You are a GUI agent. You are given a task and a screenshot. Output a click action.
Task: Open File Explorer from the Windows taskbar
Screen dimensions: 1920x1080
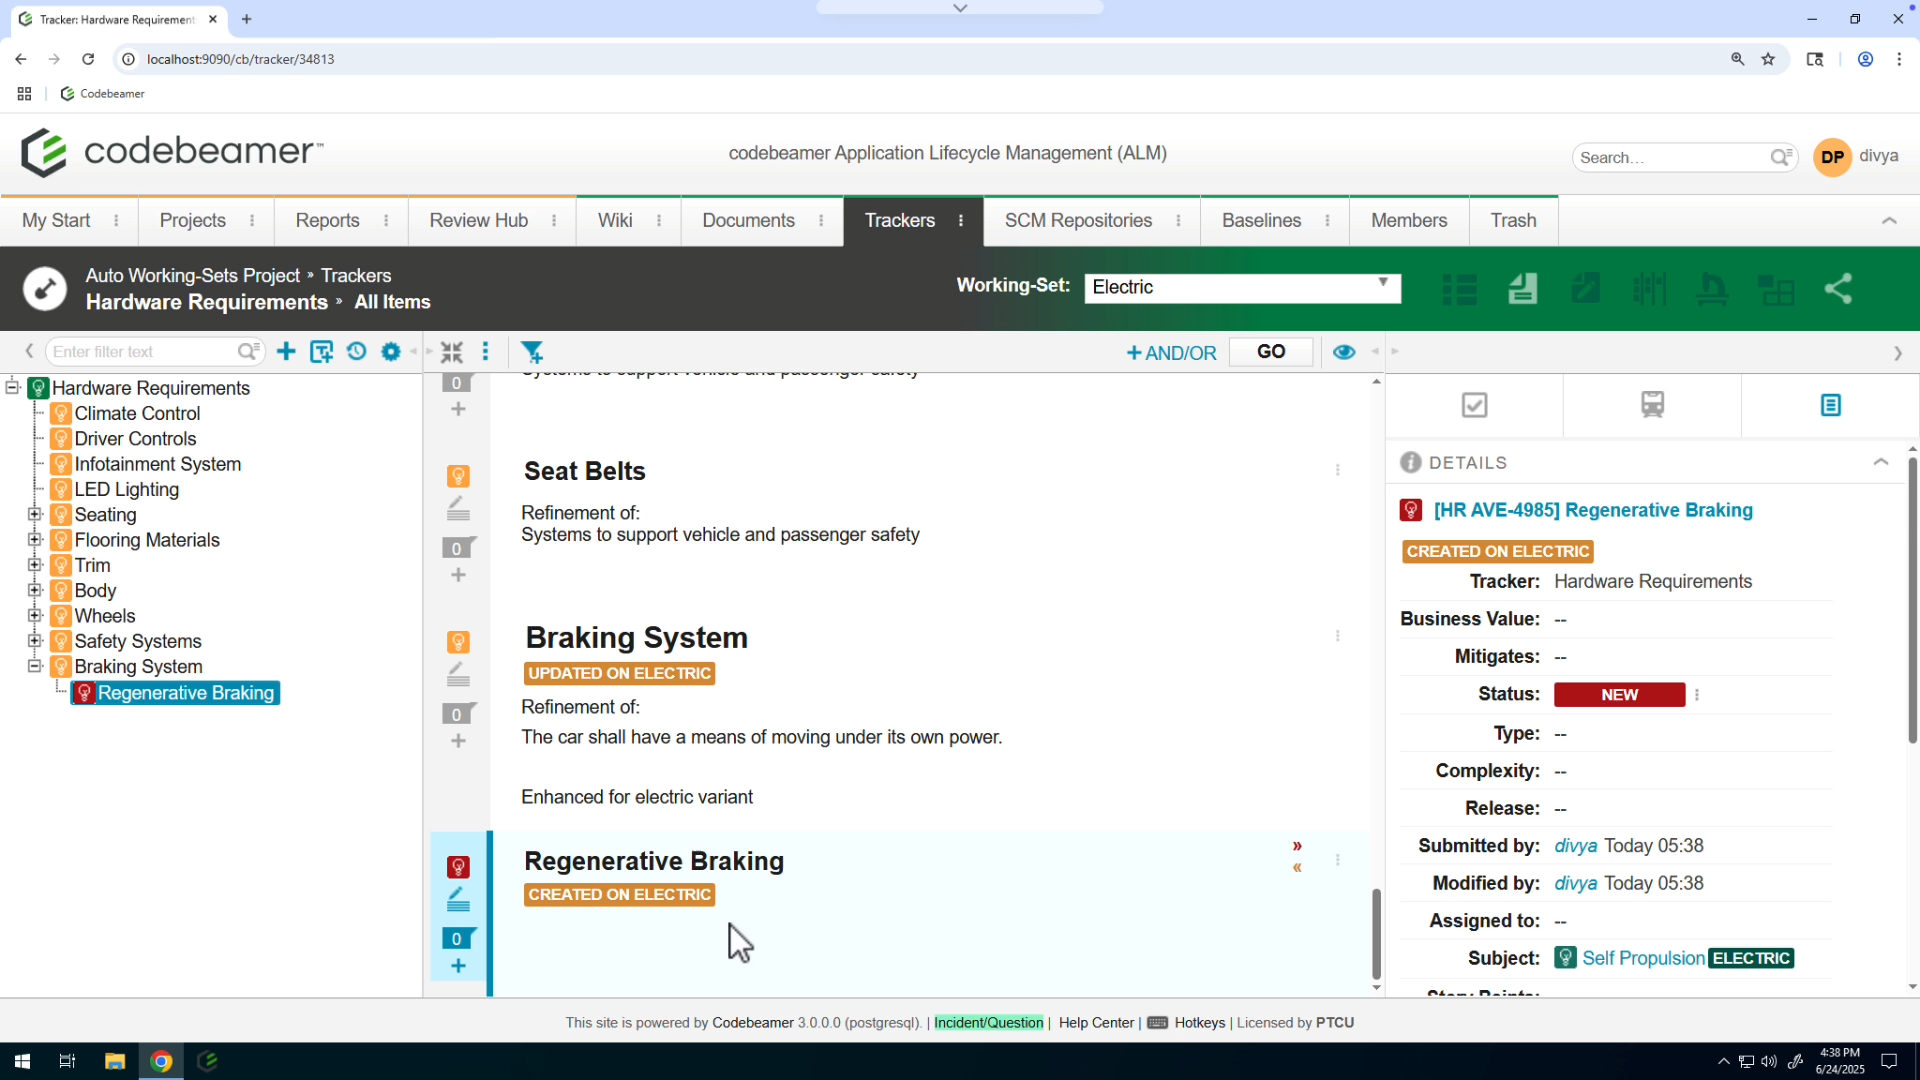[x=114, y=1061]
